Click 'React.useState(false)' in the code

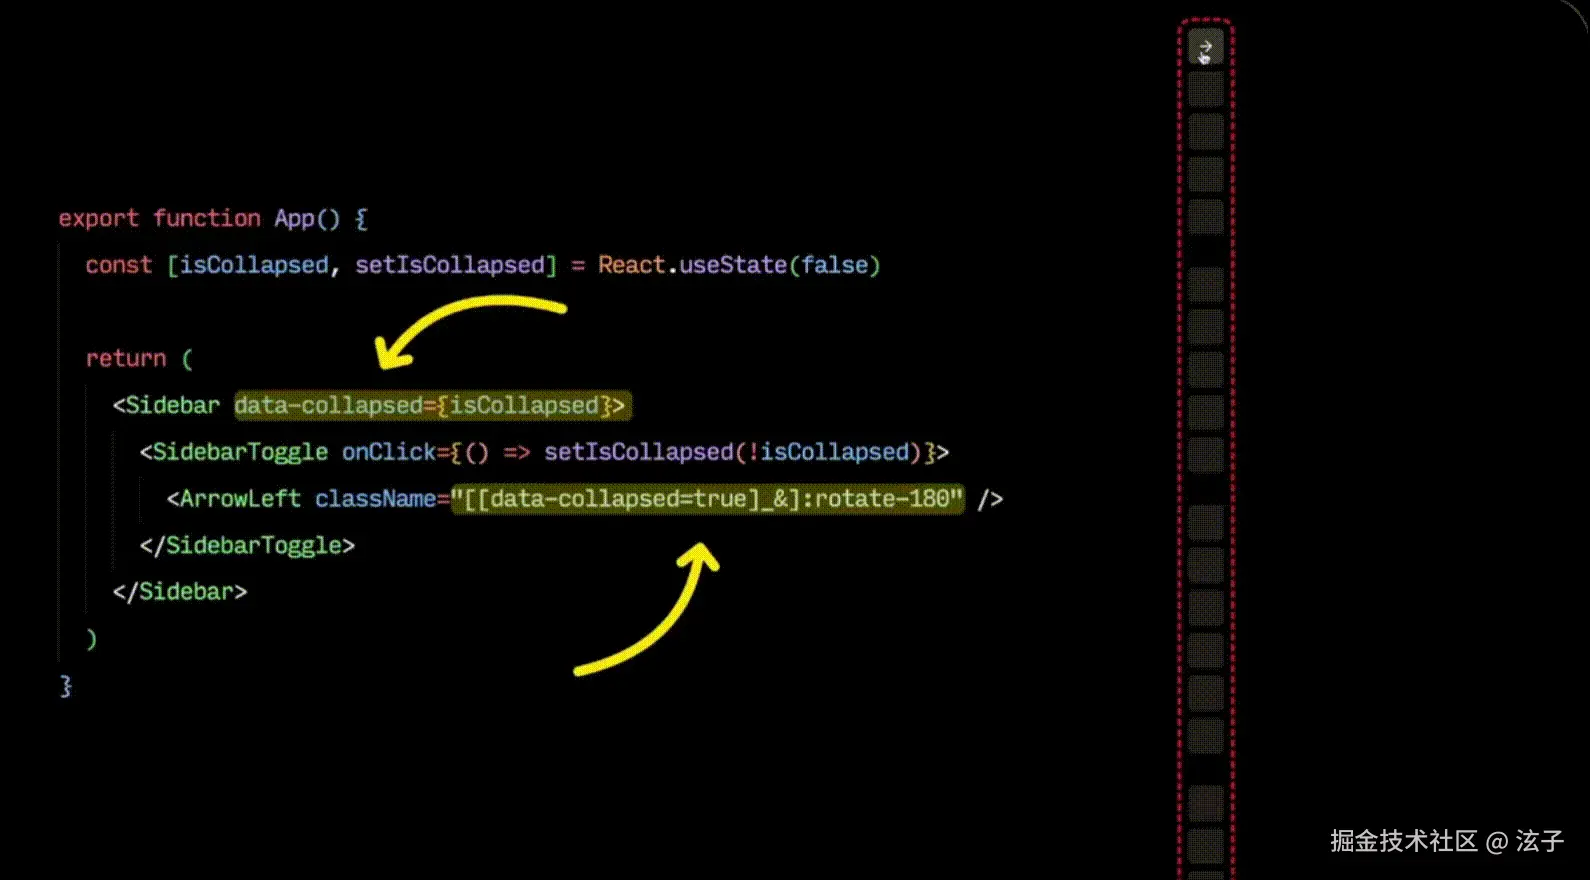(x=739, y=265)
